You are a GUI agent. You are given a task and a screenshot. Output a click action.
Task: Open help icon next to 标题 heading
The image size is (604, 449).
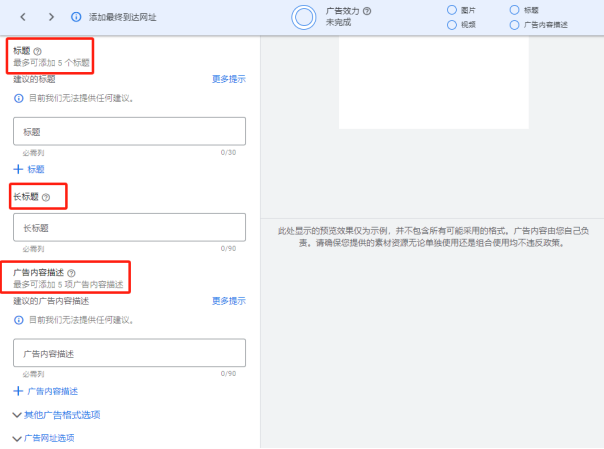click(37, 51)
